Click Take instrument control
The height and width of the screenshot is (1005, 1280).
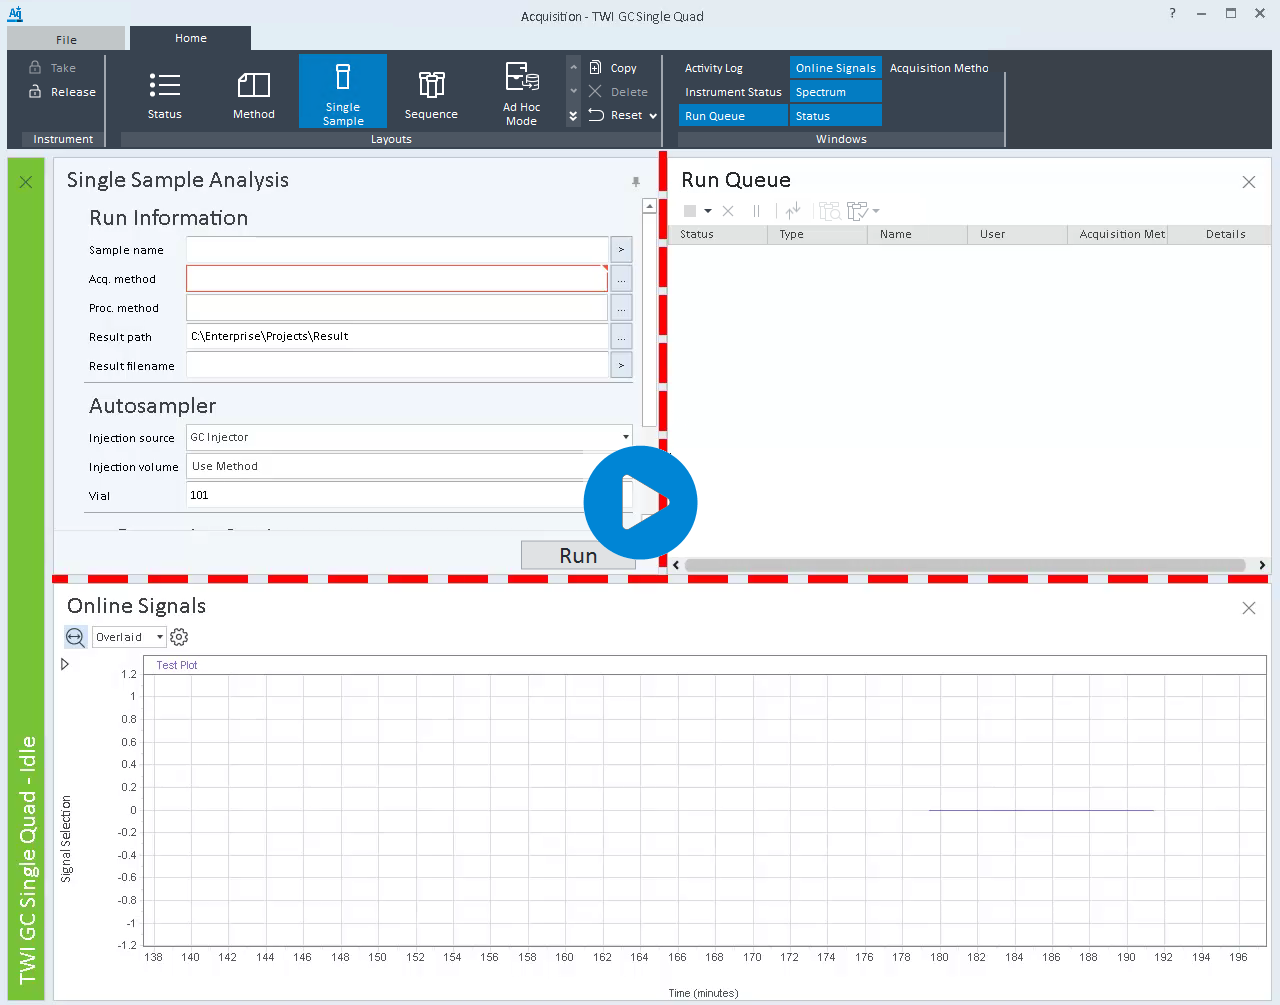click(x=52, y=68)
